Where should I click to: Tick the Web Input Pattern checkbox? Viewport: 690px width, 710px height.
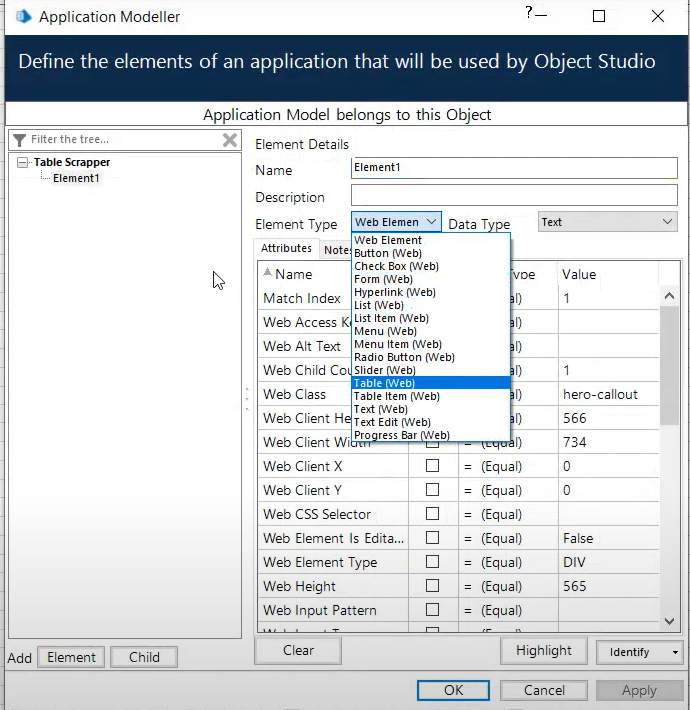432,609
